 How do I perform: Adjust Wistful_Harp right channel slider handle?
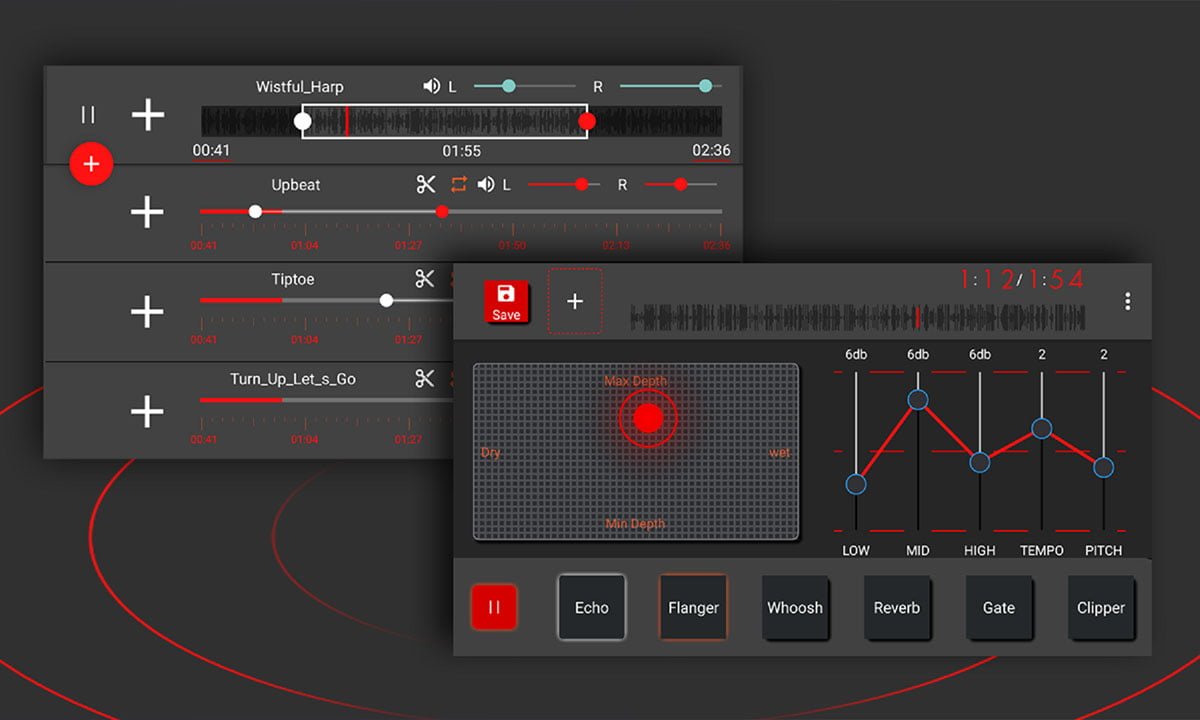[x=705, y=86]
